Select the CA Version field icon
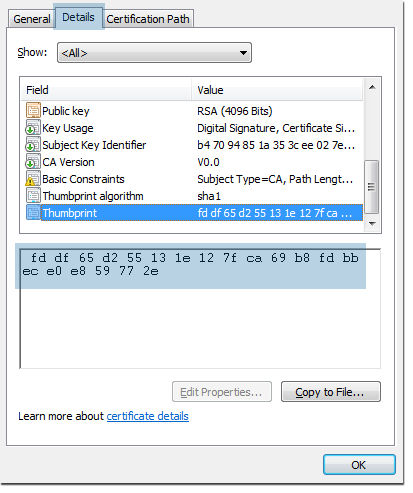Viewport: 413px width, 493px height. click(x=33, y=162)
